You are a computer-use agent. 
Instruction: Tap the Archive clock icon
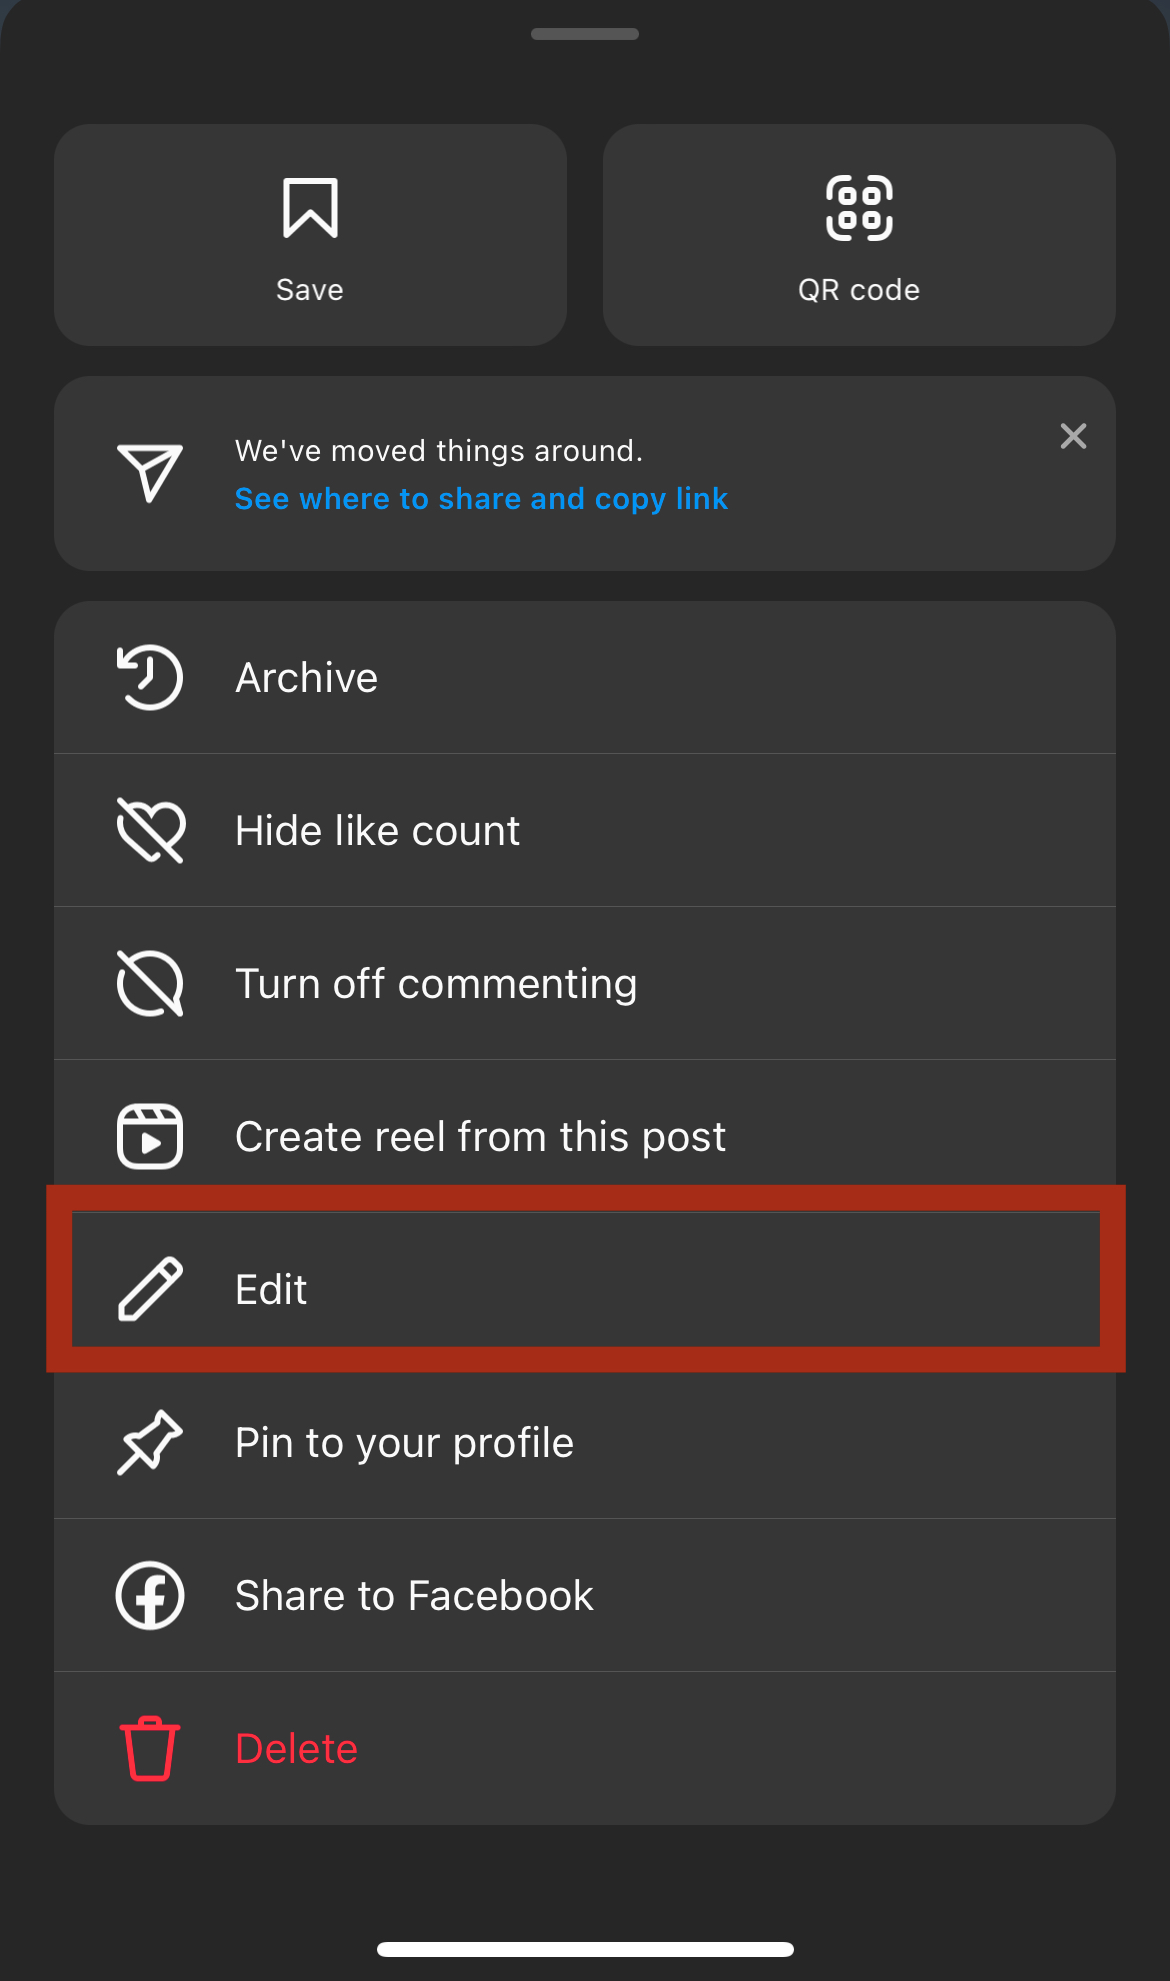[x=150, y=678]
